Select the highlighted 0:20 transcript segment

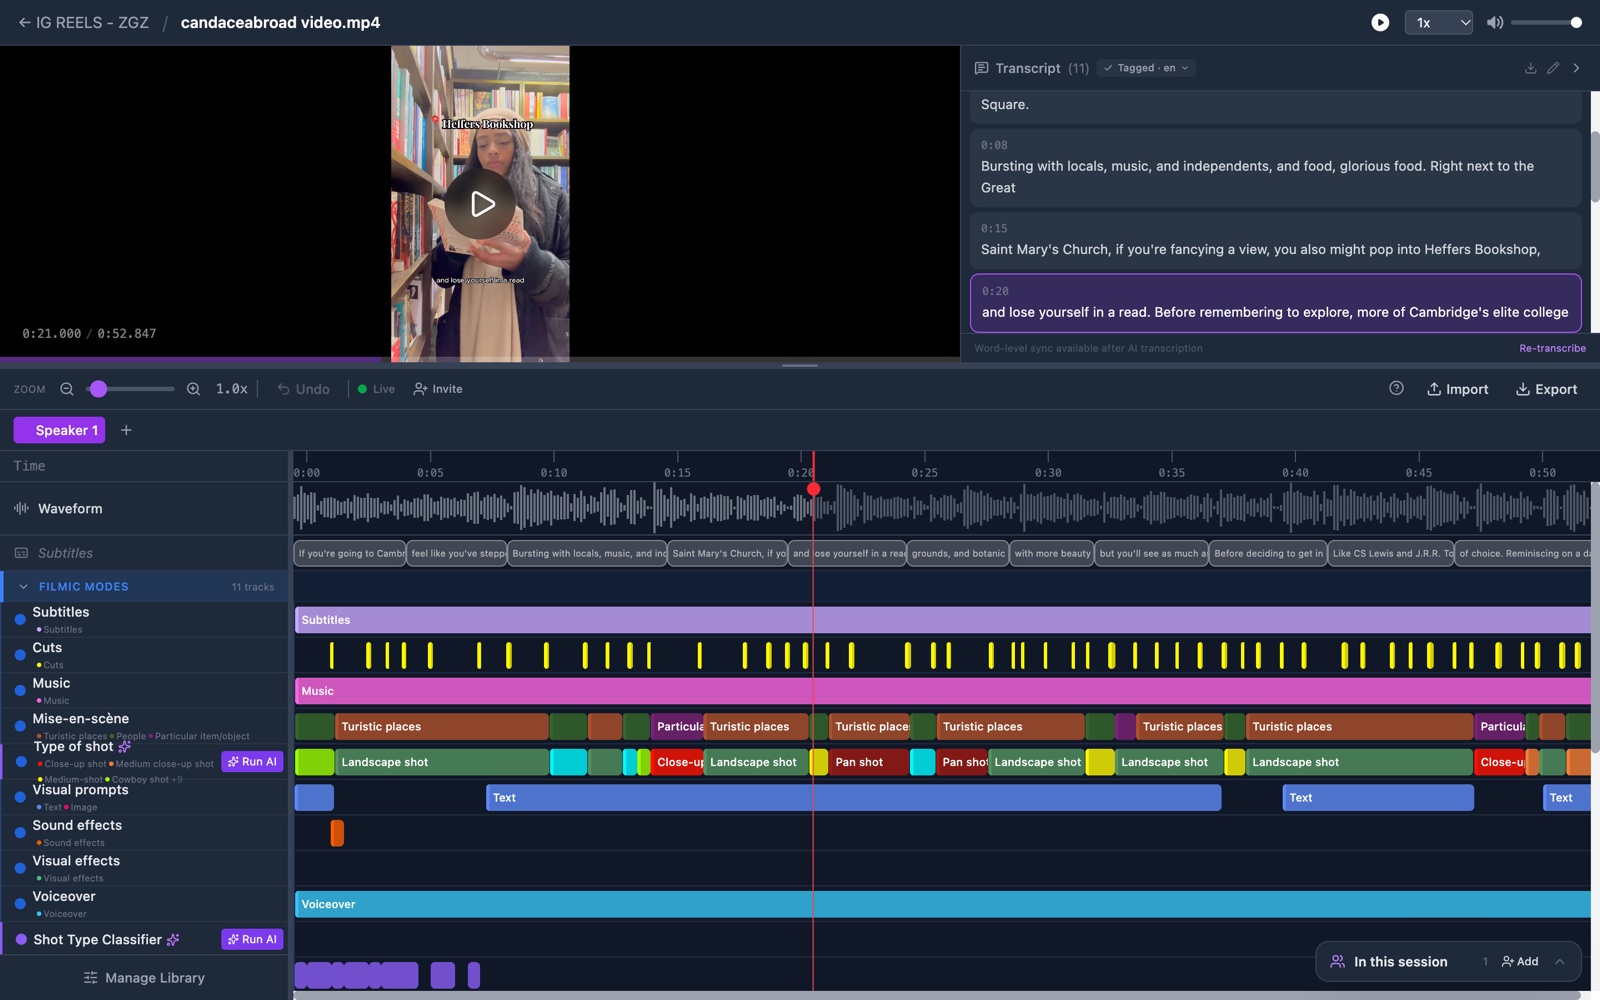point(1276,302)
